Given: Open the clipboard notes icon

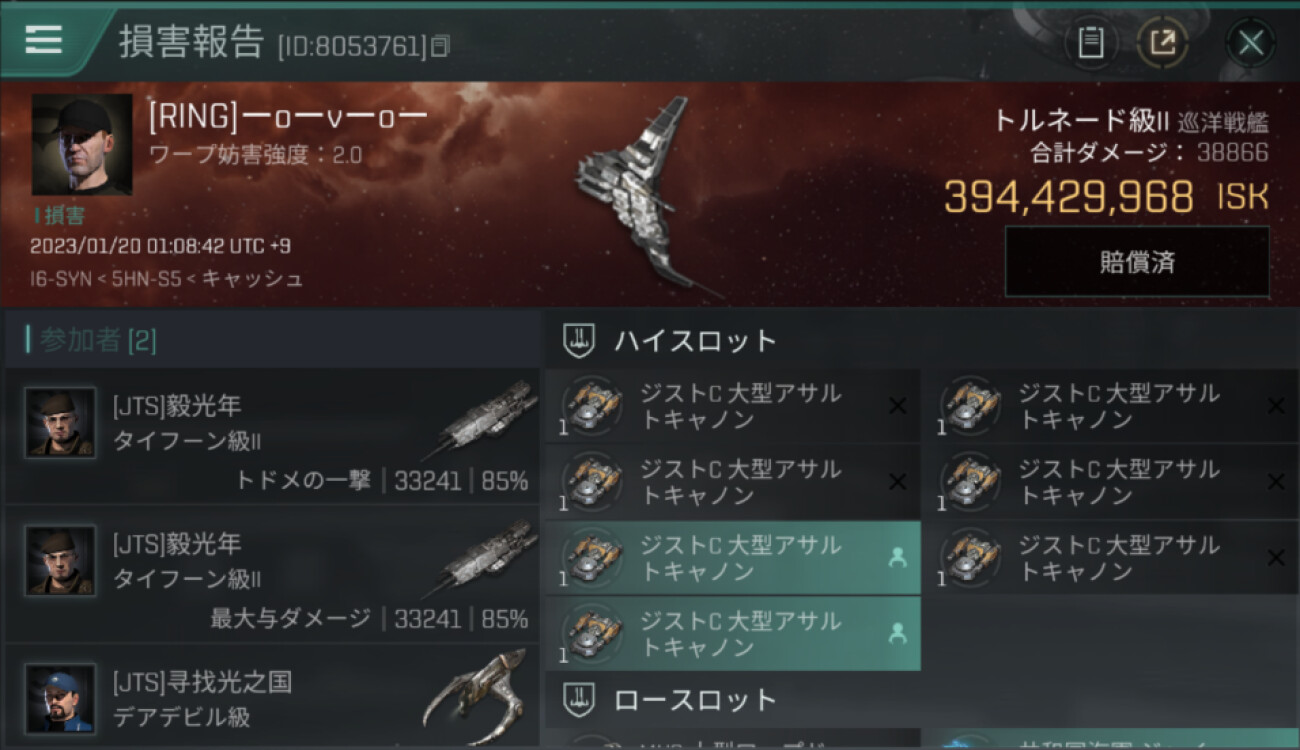Looking at the screenshot, I should [x=1091, y=43].
